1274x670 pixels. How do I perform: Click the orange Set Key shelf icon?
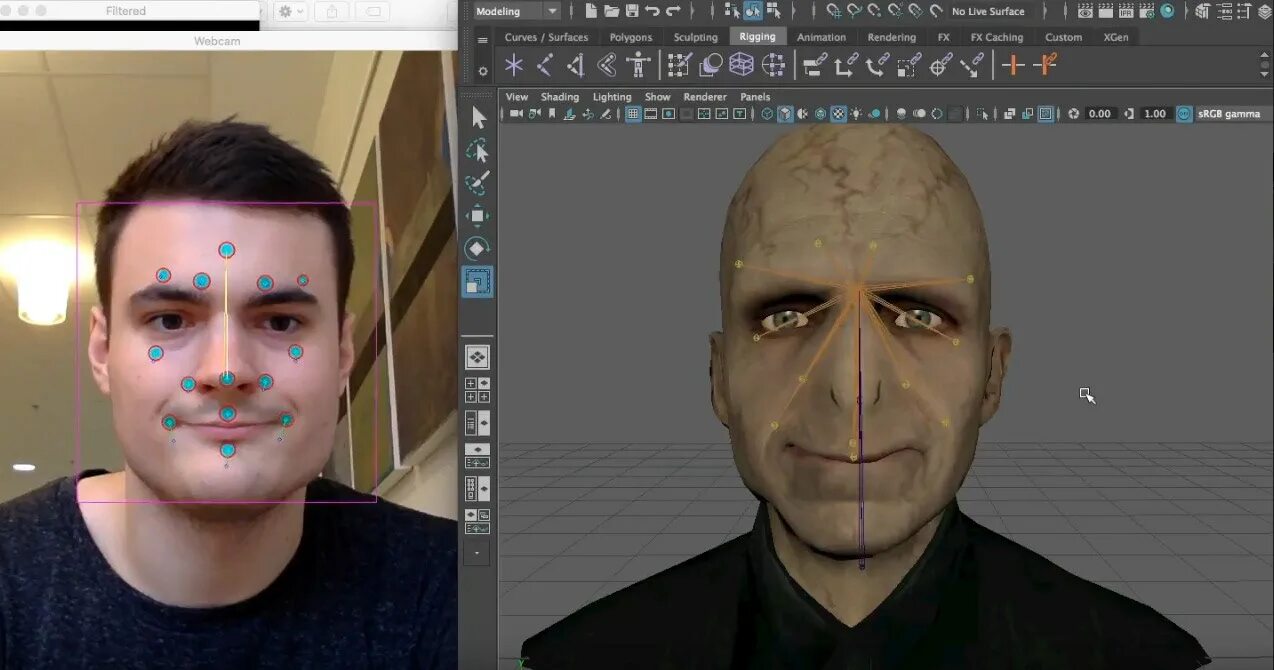tap(1013, 66)
